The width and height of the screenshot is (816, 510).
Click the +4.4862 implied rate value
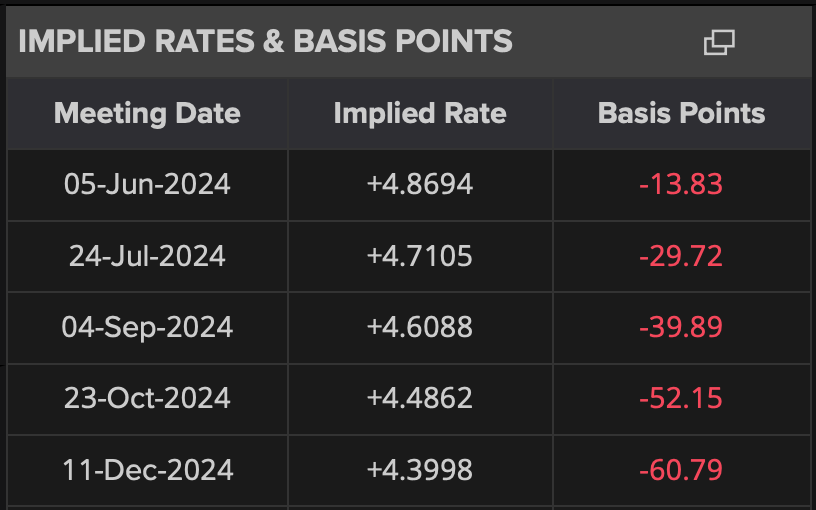420,398
